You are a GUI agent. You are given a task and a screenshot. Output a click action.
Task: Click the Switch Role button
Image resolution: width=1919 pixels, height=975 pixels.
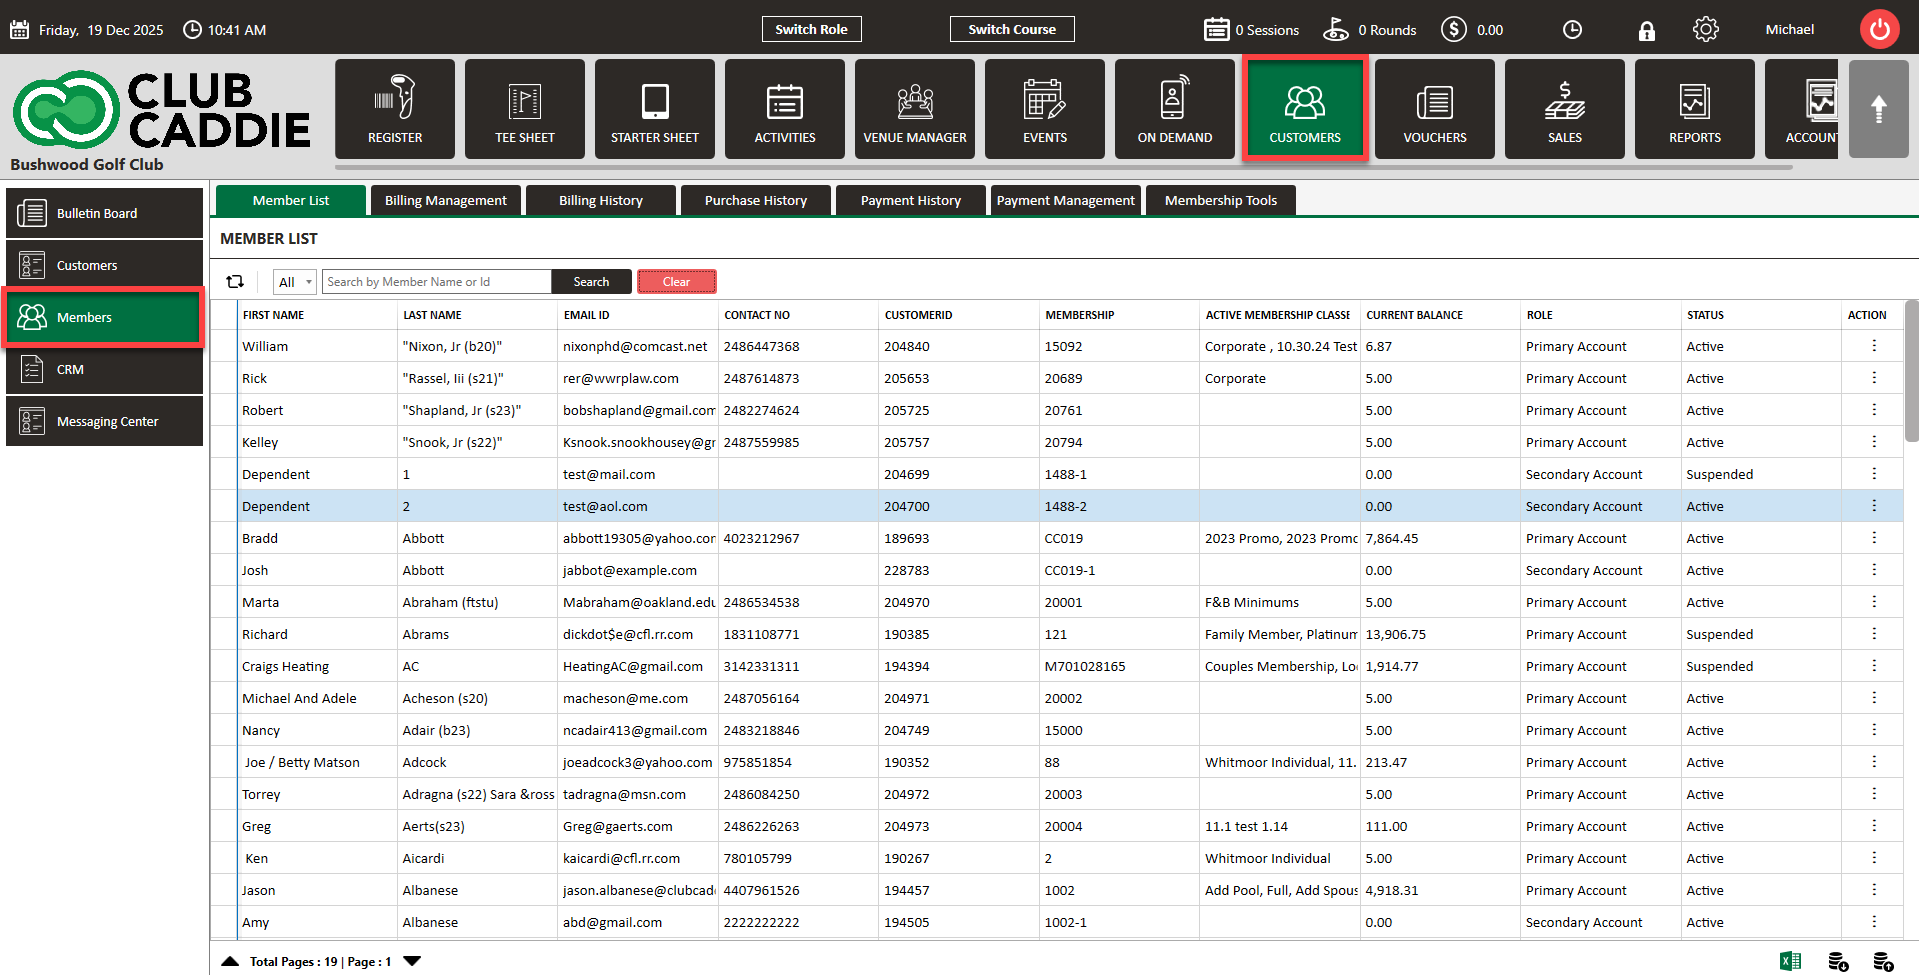pos(811,29)
